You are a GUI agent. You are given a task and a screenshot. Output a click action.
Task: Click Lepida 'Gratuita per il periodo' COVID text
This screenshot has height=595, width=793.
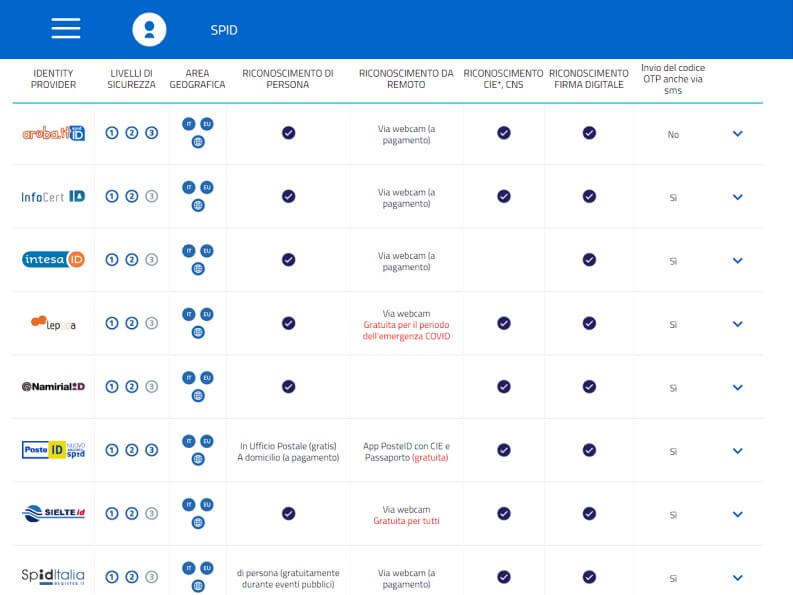(406, 330)
